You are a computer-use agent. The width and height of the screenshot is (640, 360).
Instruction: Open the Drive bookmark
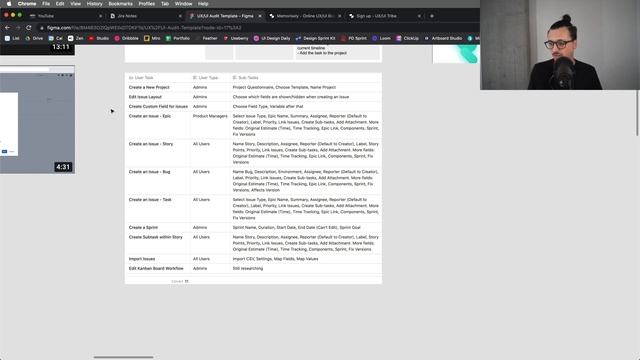(x=34, y=38)
